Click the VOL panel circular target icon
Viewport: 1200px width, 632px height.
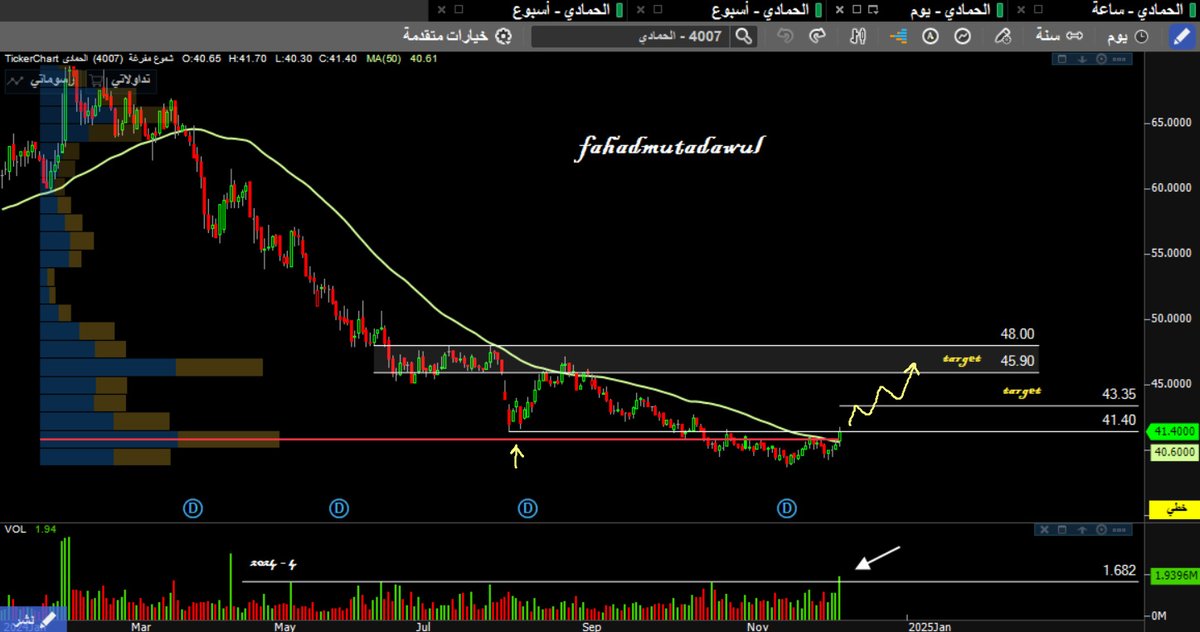(1101, 528)
